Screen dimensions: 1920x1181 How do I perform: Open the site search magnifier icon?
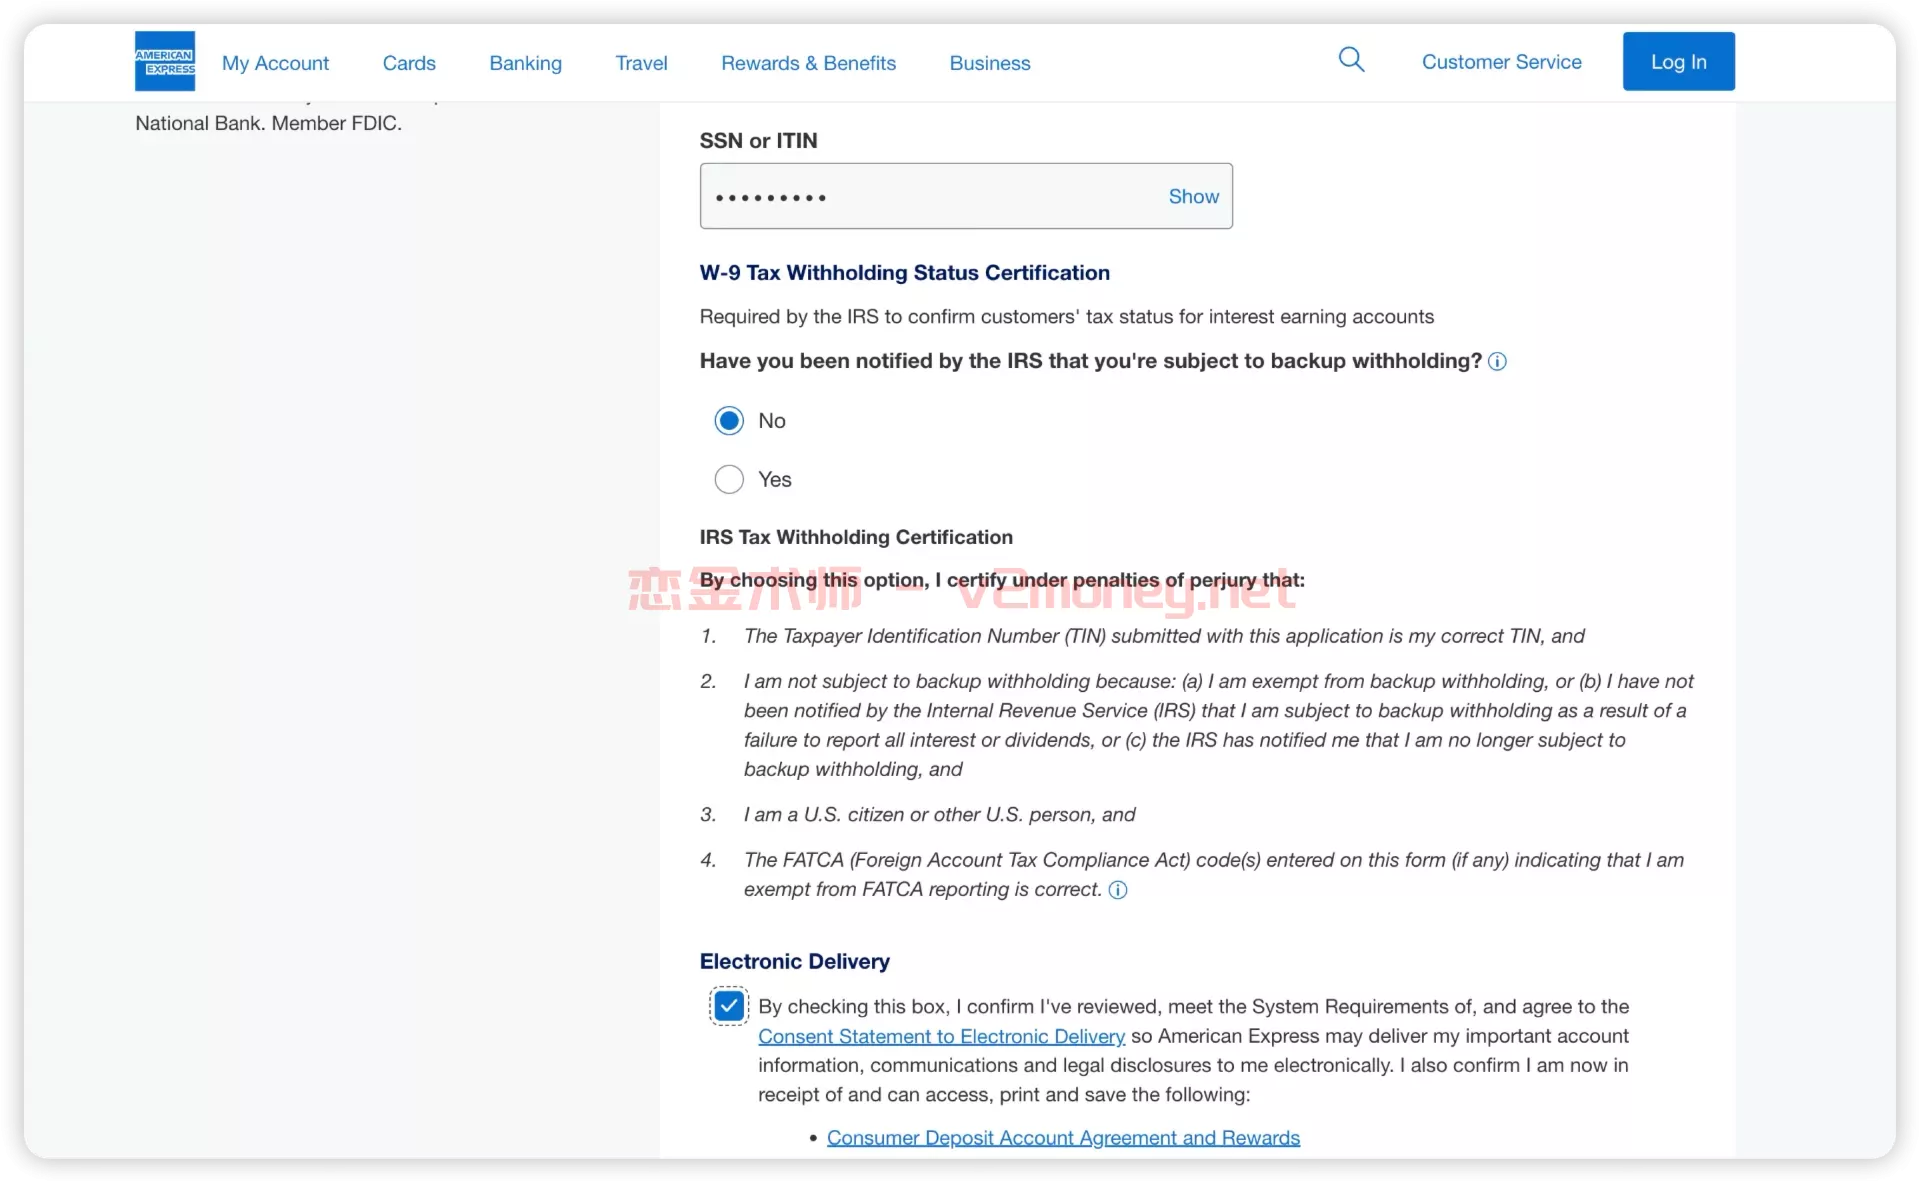[1351, 60]
